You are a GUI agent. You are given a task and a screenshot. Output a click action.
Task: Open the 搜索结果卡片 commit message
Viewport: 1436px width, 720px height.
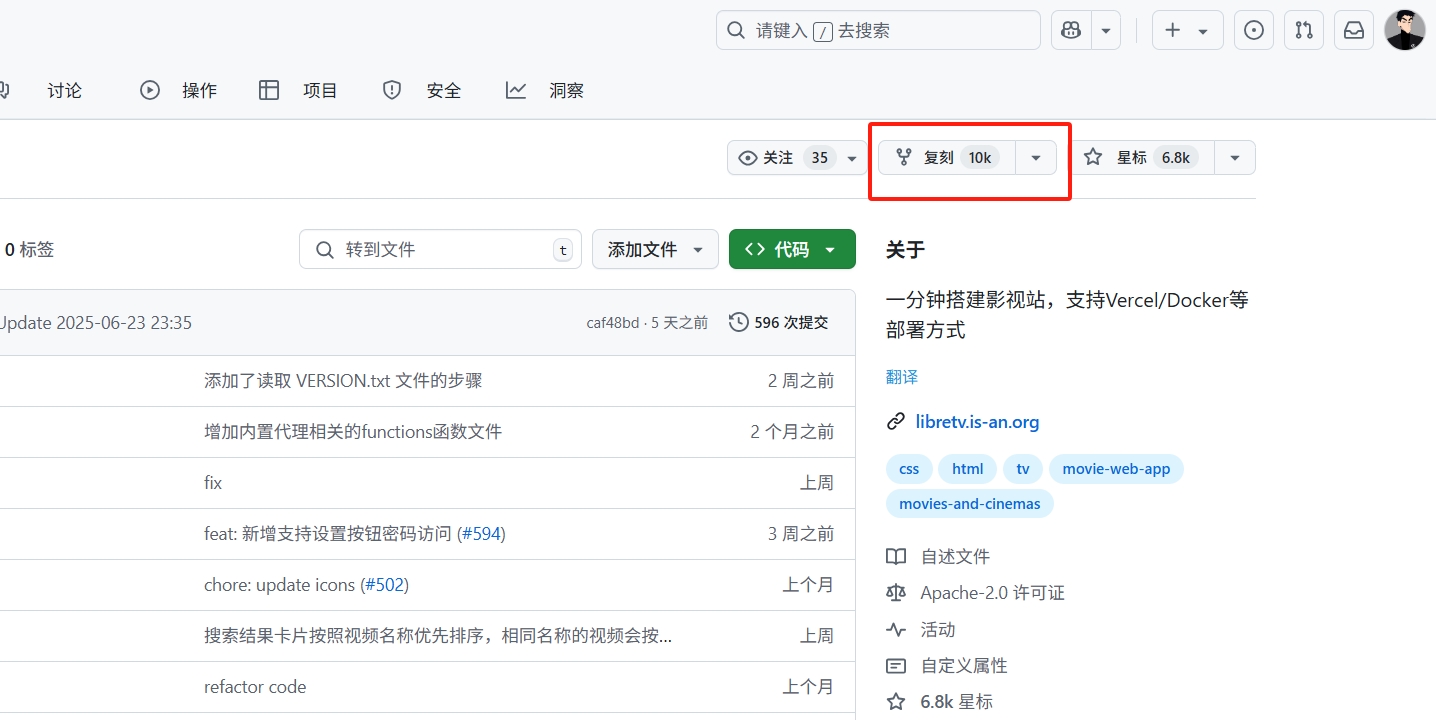point(438,636)
